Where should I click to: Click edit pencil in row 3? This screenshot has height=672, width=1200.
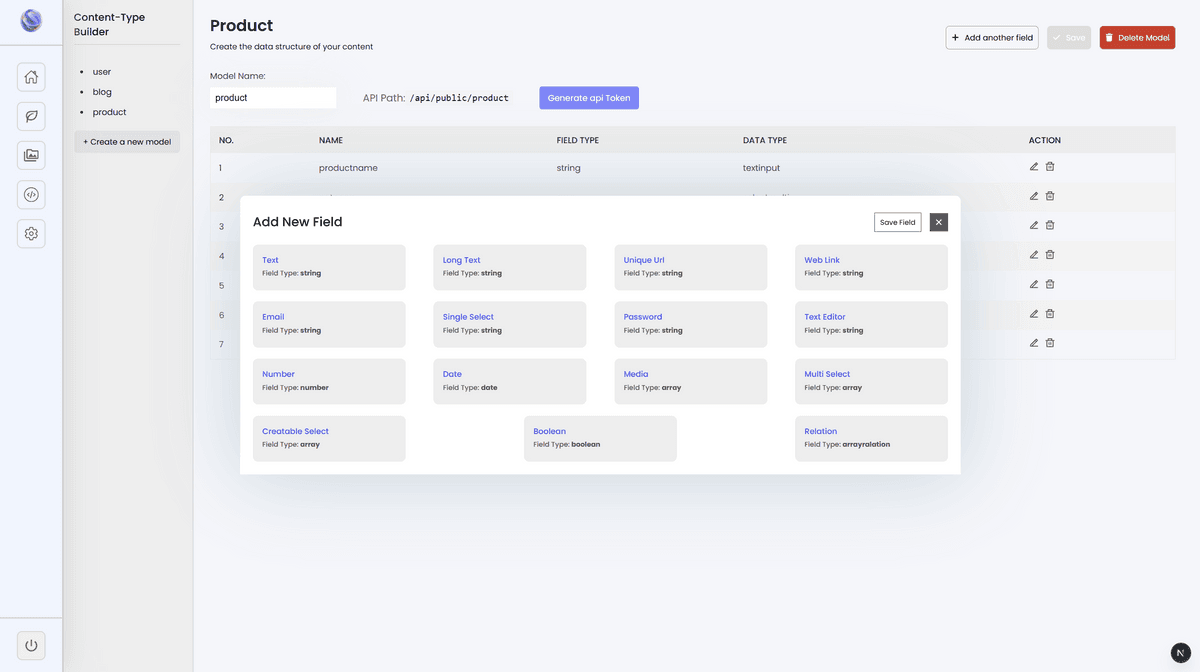pos(1034,225)
